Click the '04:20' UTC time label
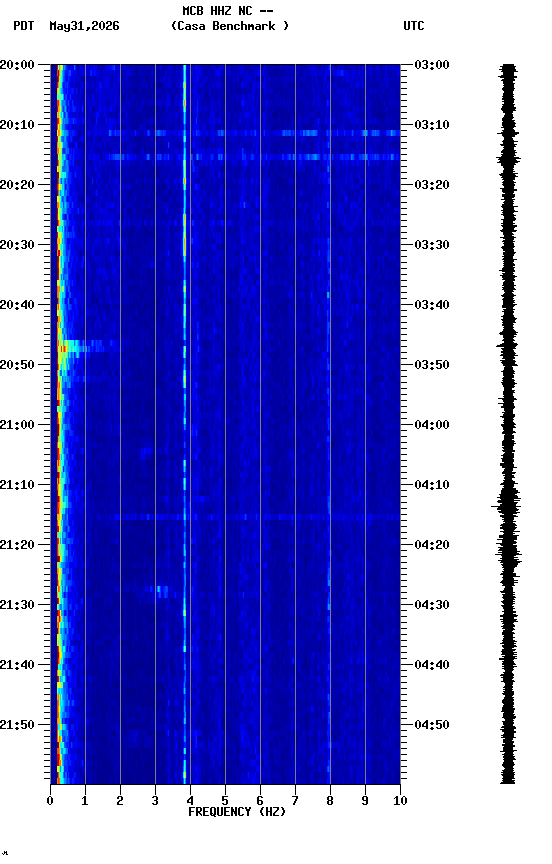Screen dimensions: 552x864 click(432, 545)
